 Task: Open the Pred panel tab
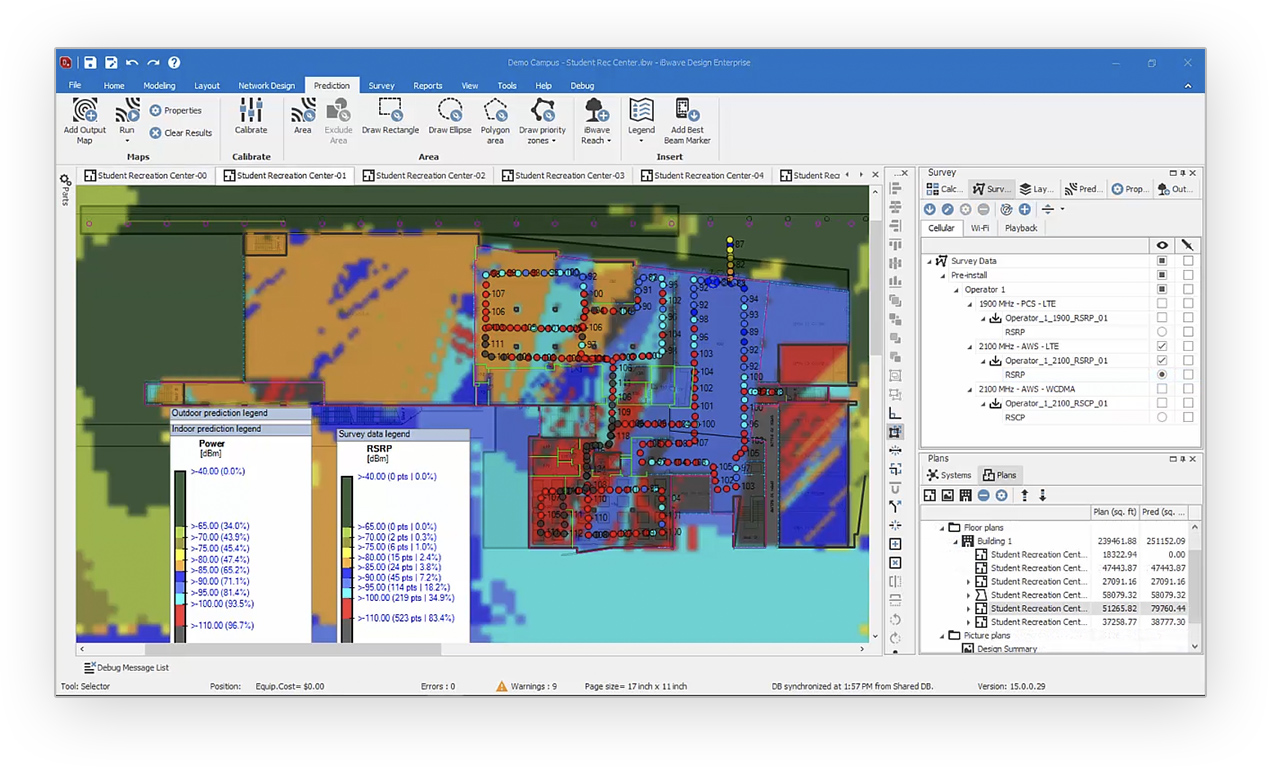(x=1083, y=188)
